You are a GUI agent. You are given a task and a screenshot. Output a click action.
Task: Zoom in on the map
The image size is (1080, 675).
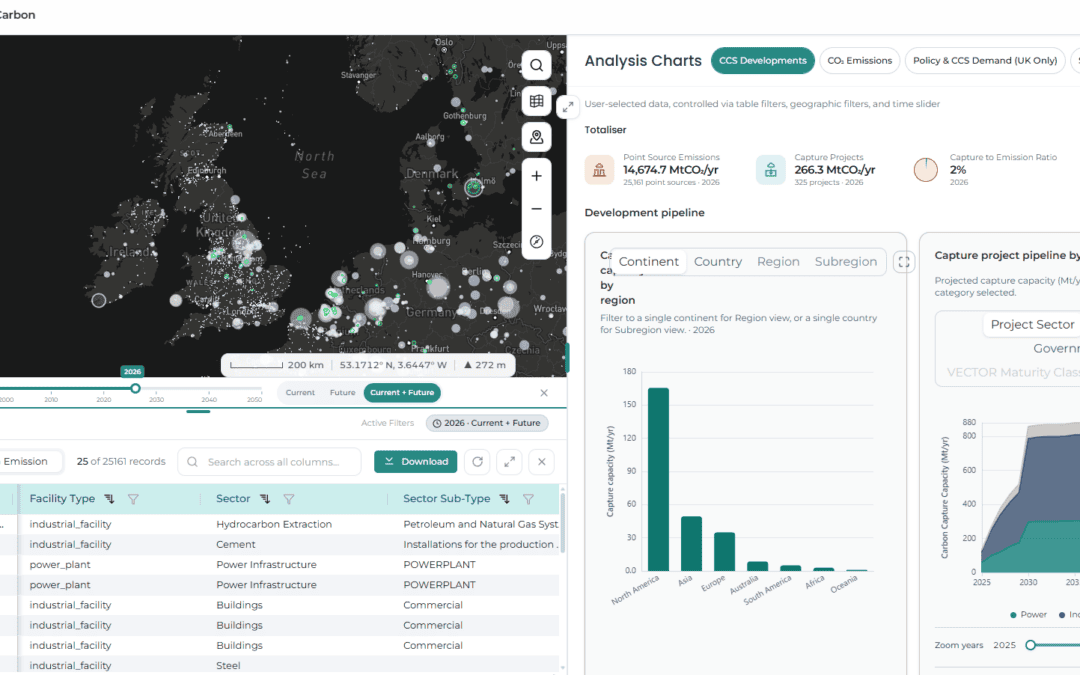537,176
